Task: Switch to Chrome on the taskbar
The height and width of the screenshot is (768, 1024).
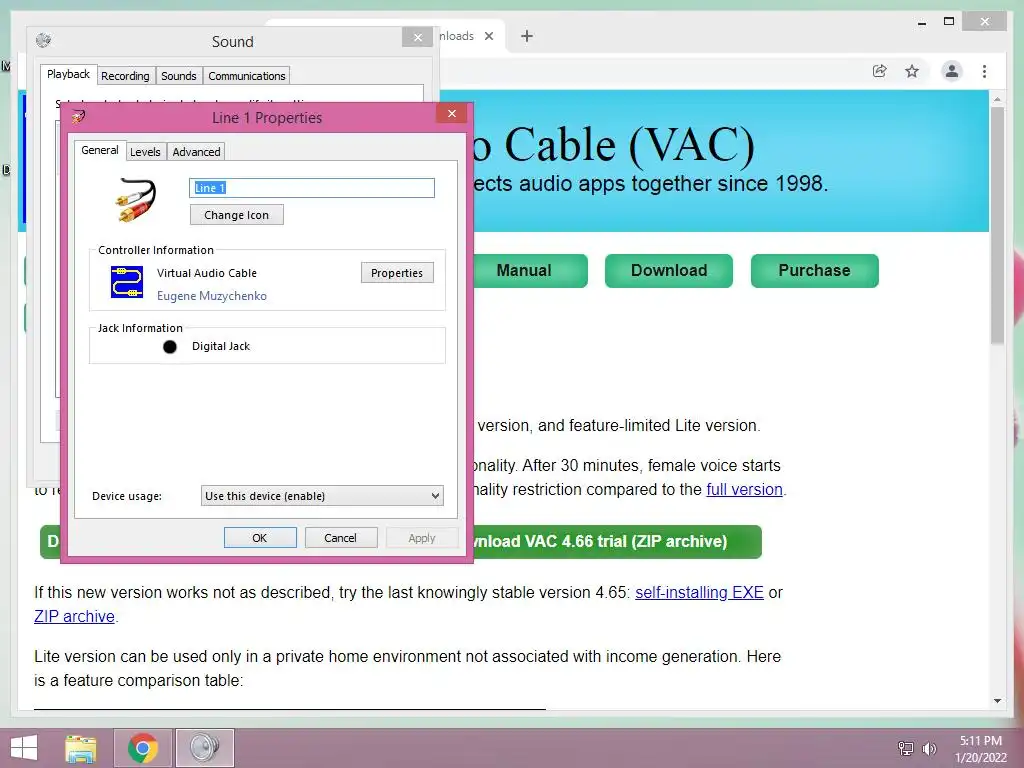Action: pos(143,748)
